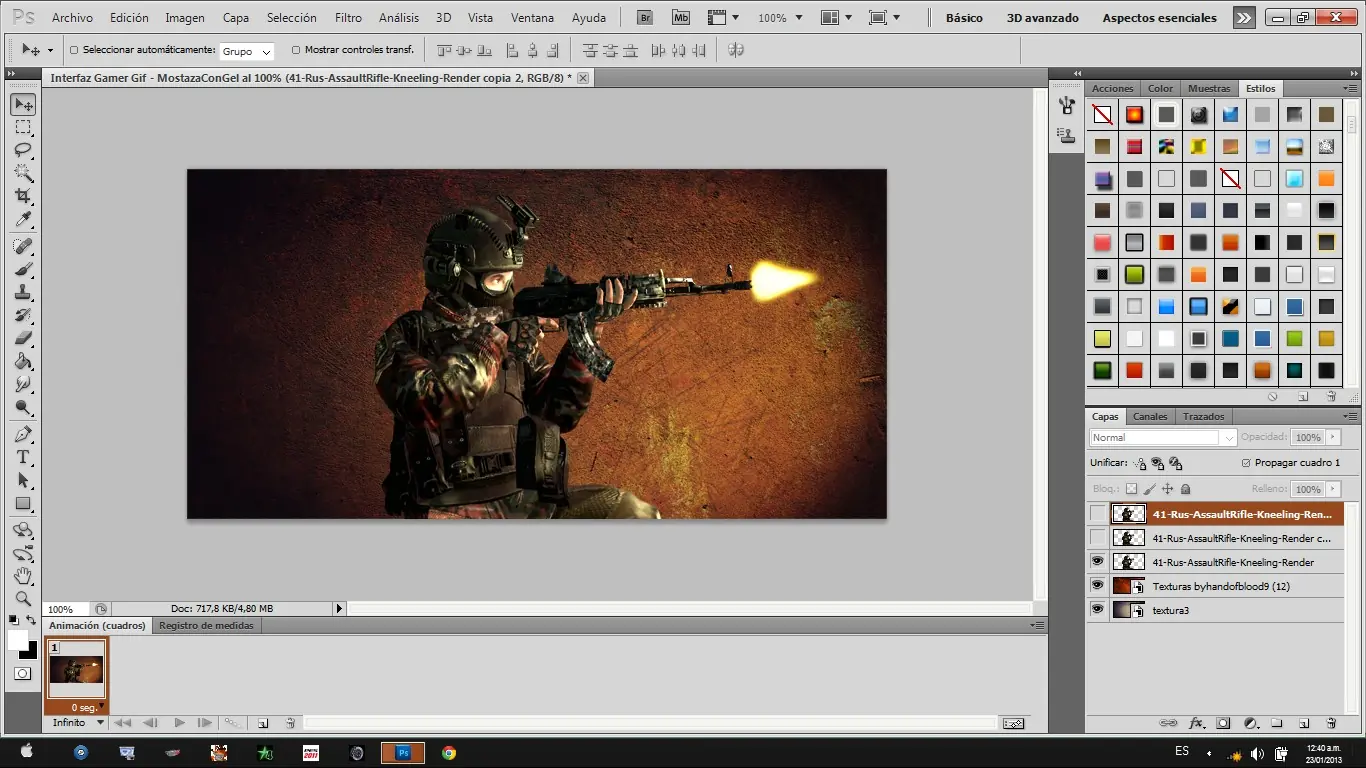1366x768 pixels.
Task: Duplicate the selected animation frame
Action: point(263,723)
